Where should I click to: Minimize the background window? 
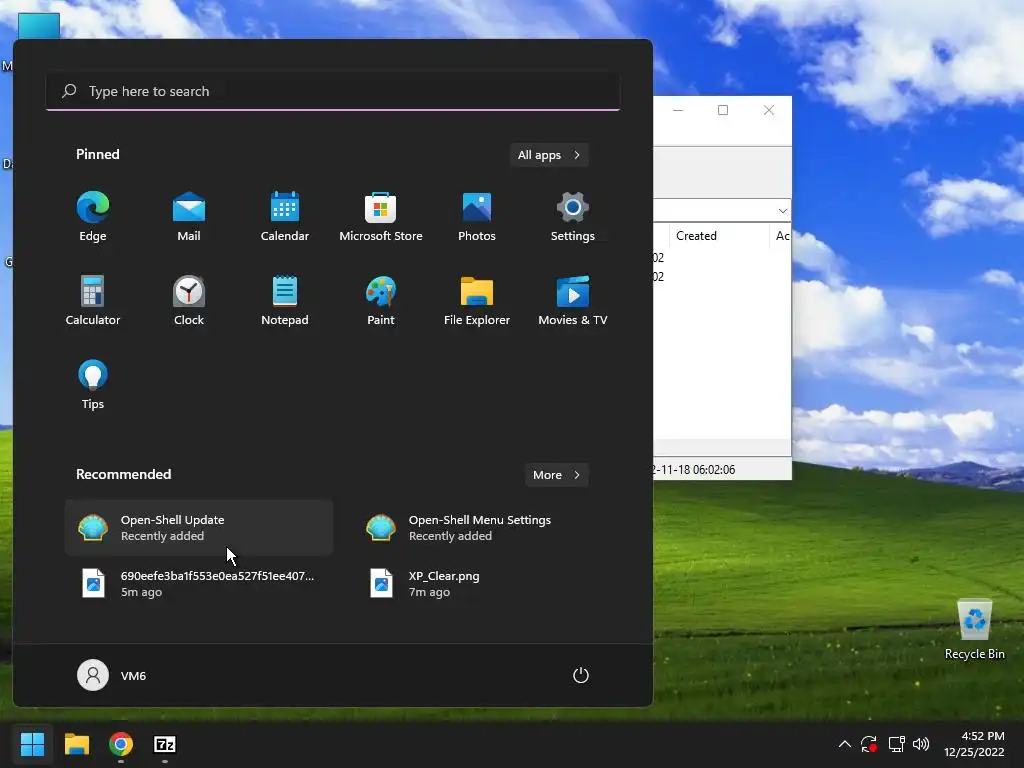point(678,110)
